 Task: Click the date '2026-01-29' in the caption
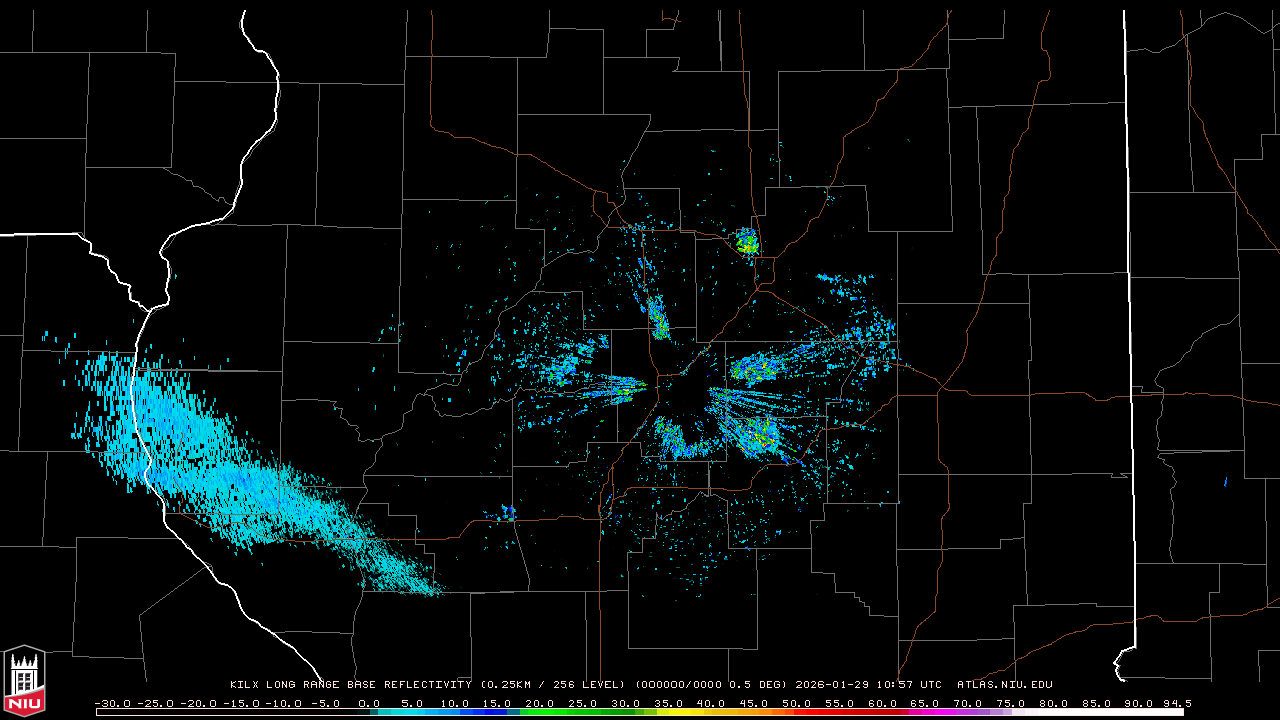click(831, 685)
